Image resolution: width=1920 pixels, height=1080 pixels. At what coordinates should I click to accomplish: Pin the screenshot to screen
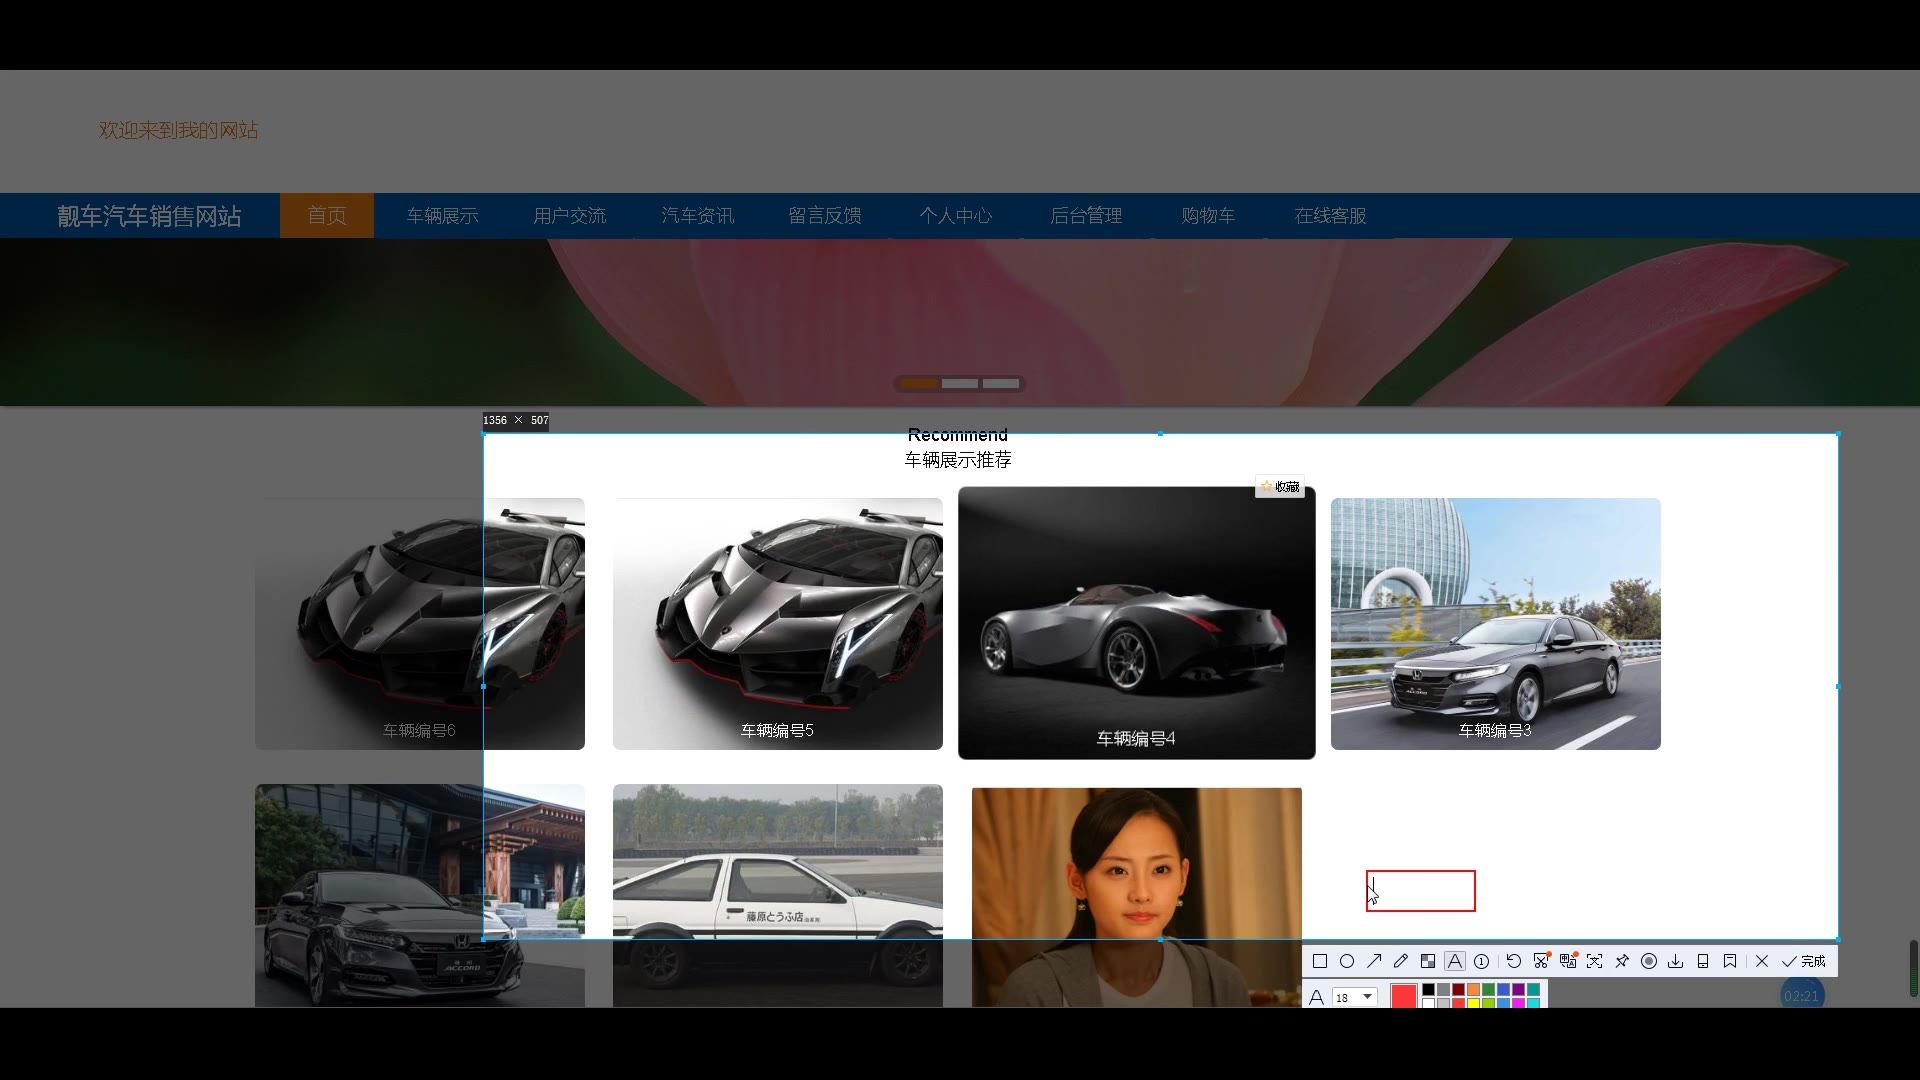(x=1622, y=961)
